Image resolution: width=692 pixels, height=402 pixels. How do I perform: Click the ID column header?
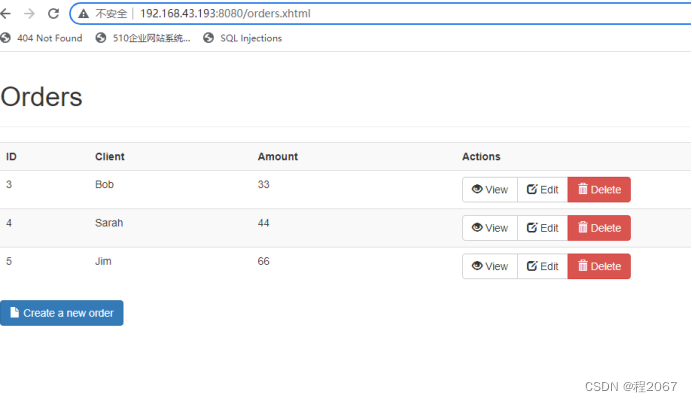point(11,157)
